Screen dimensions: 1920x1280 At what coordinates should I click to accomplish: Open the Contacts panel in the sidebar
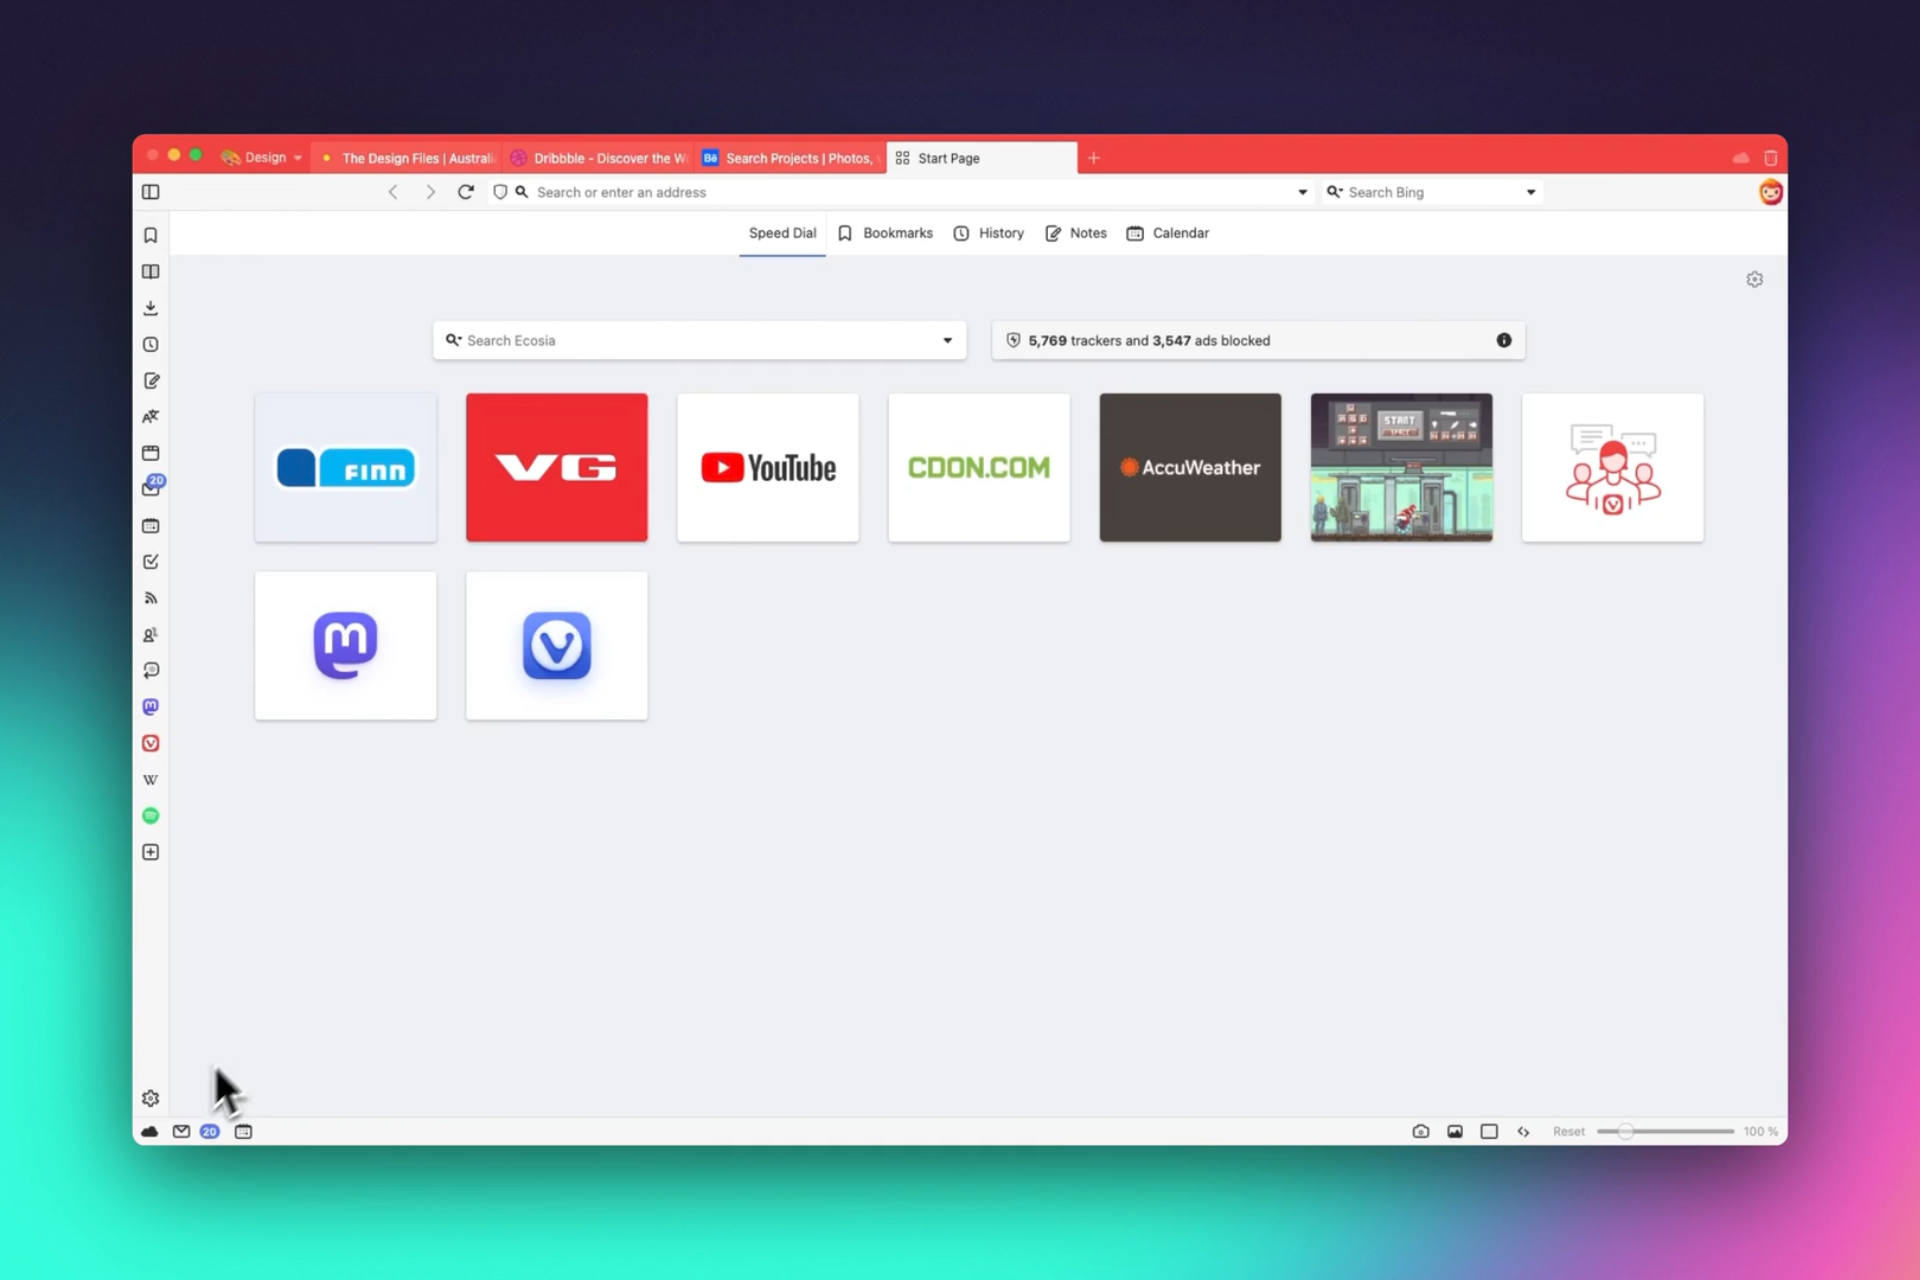click(x=151, y=635)
